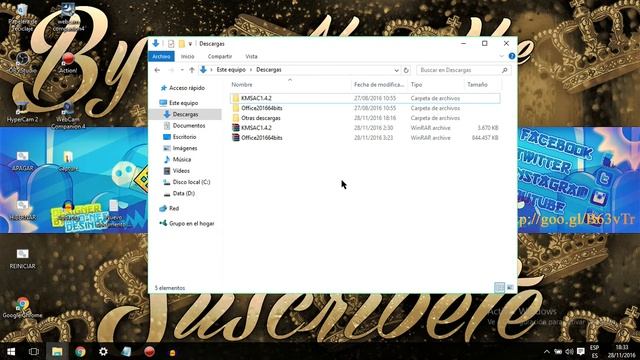This screenshot has height=360, width=640.
Task: Switch to the Vista ribbon tab
Action: point(251,56)
